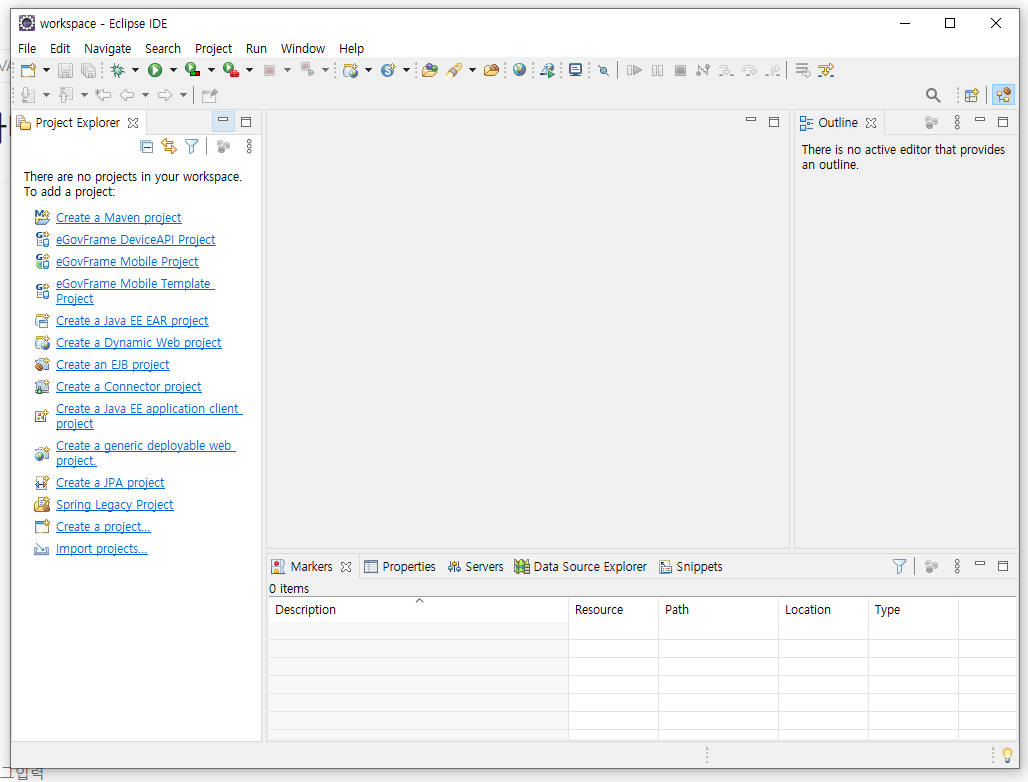Click the External Tools run icon

231,70
